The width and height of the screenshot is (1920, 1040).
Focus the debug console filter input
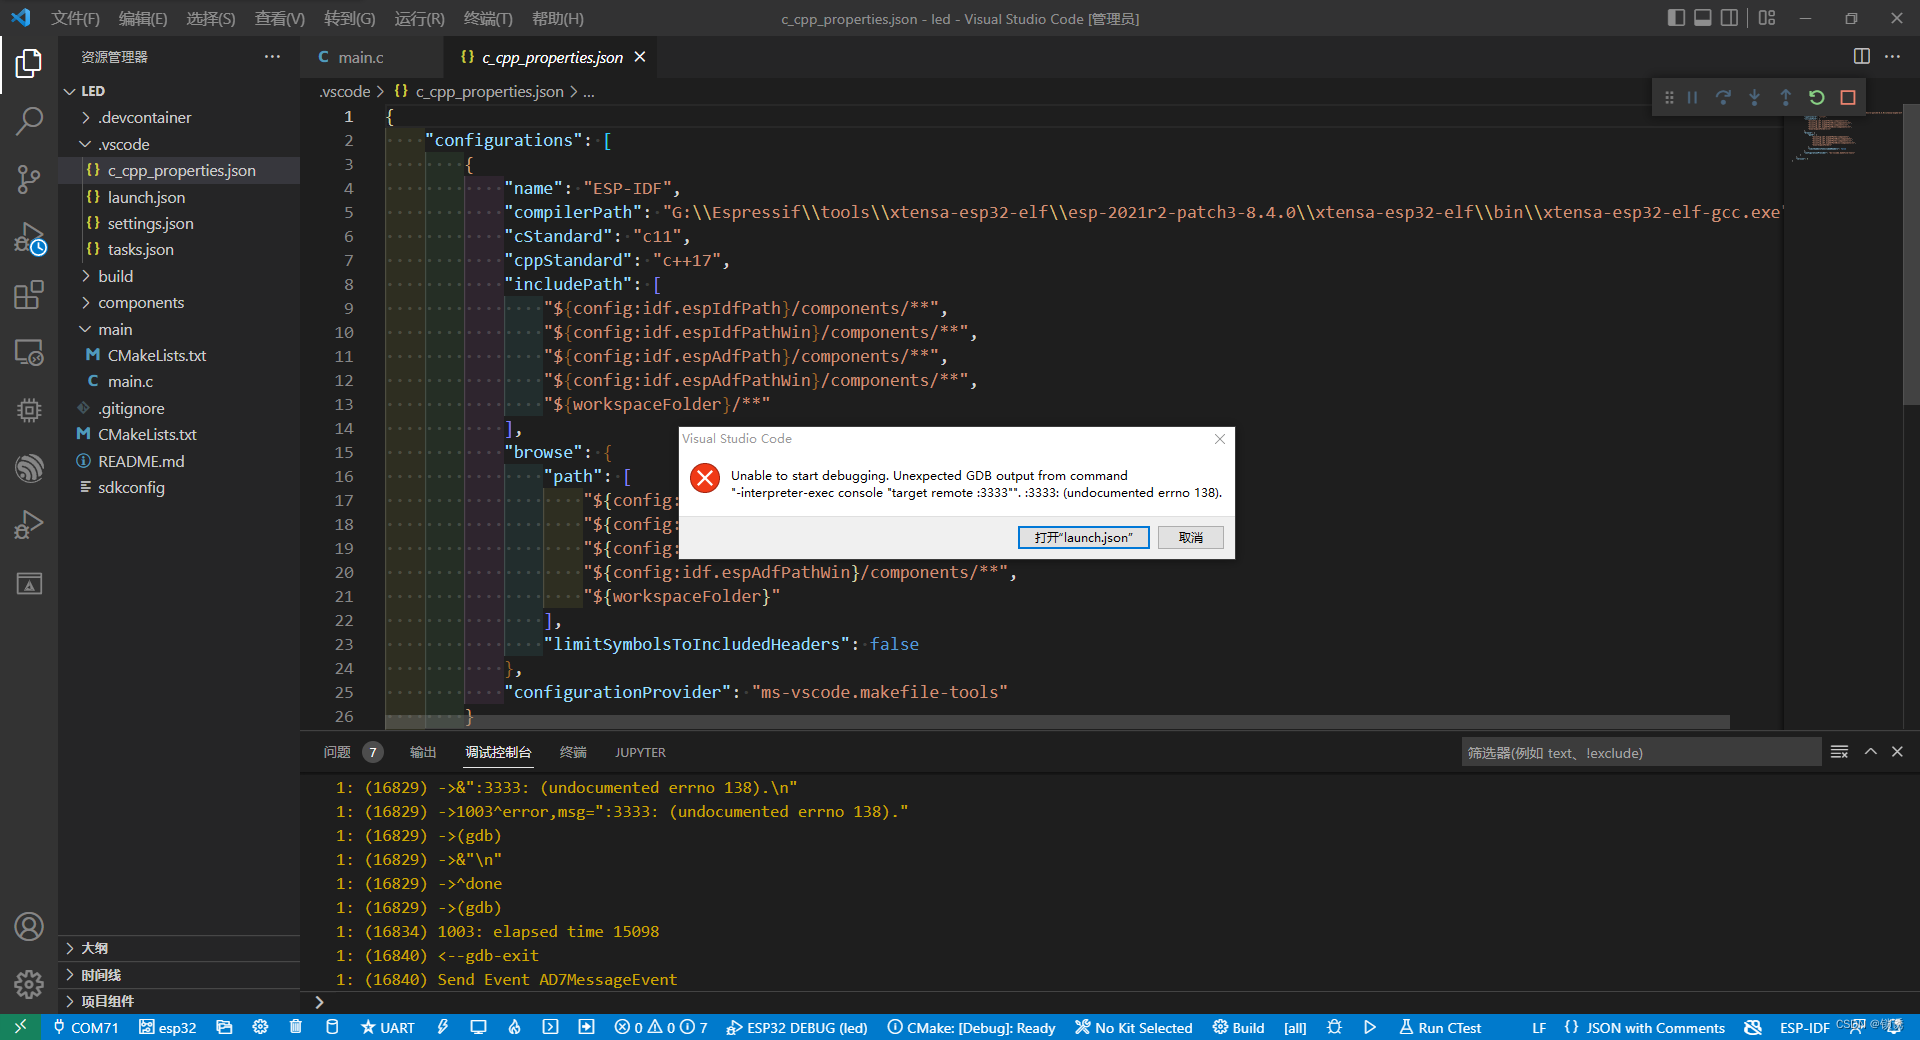[x=1641, y=752]
